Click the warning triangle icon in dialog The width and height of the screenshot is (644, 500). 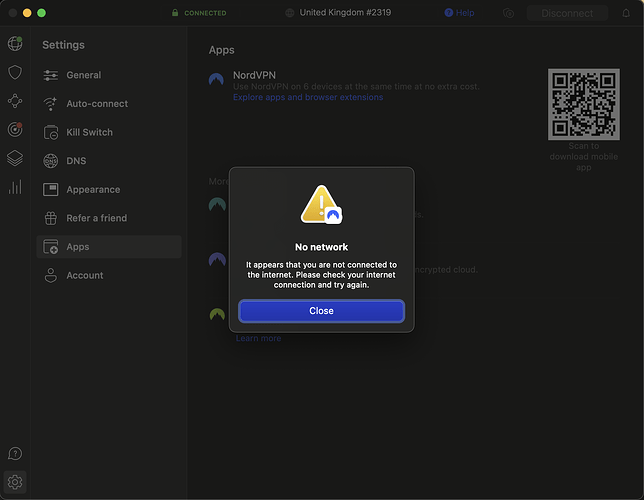click(x=321, y=204)
